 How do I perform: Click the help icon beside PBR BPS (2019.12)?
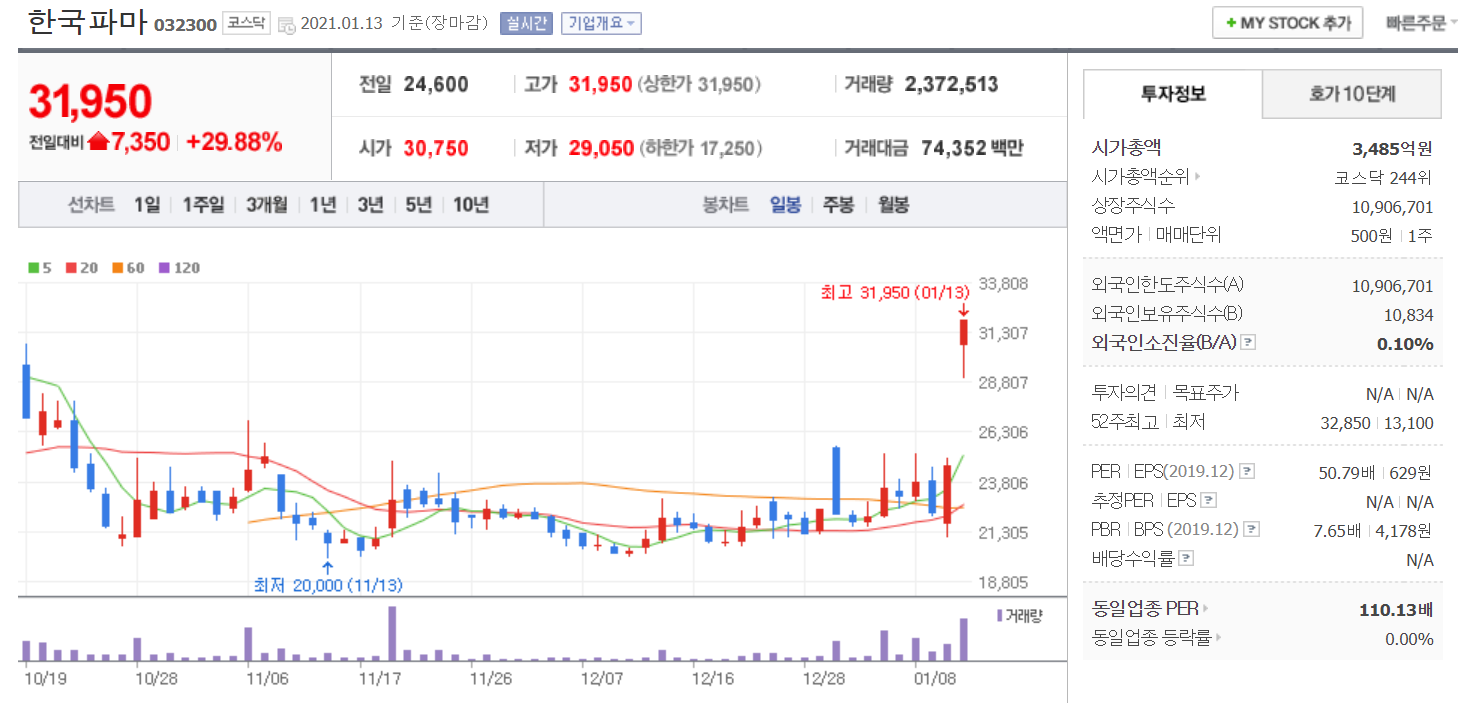tap(1251, 530)
